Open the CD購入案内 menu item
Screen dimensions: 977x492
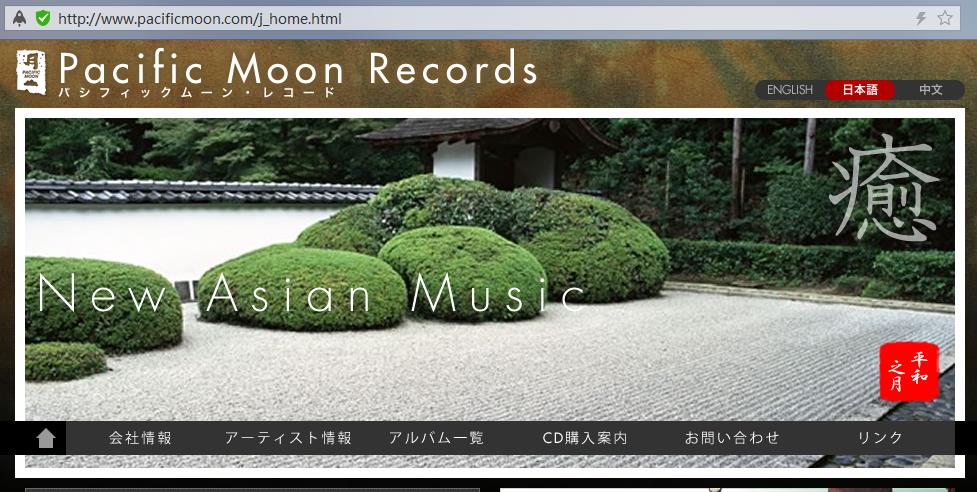(584, 438)
